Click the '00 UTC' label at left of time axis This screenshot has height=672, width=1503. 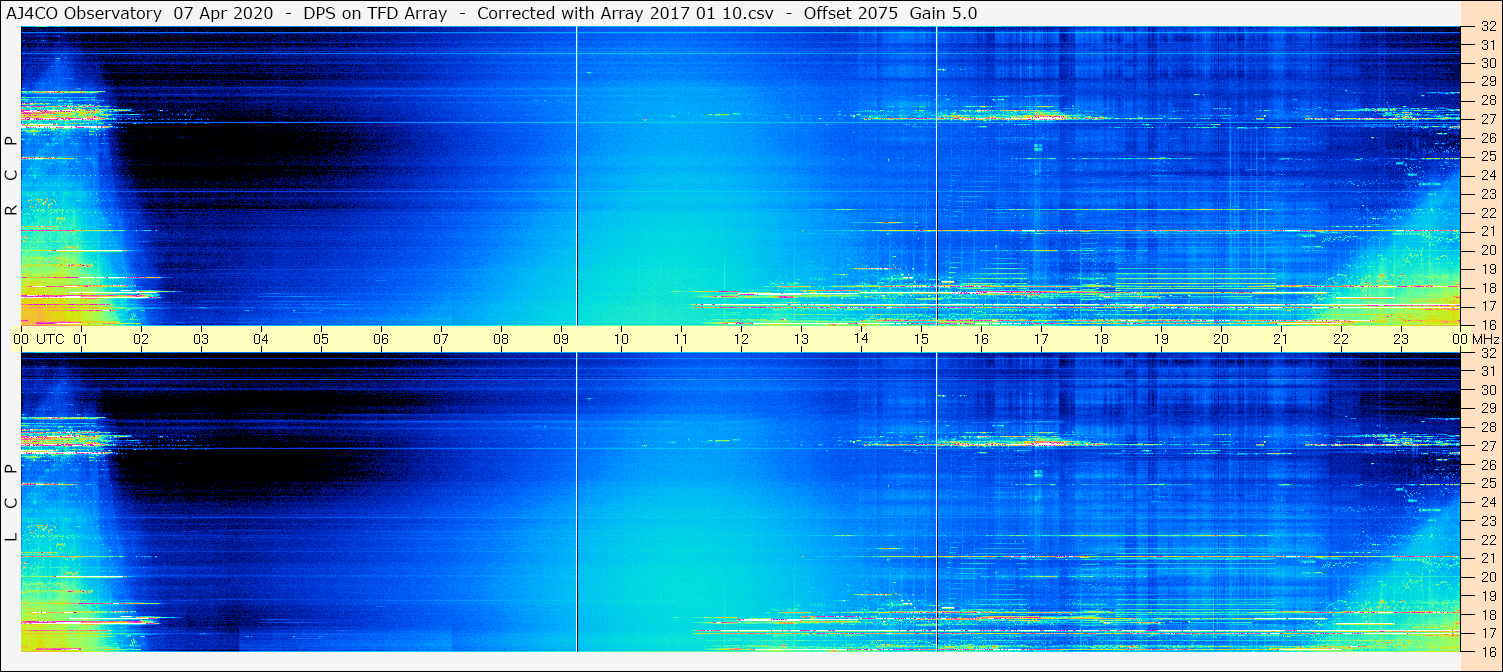[x=39, y=339]
